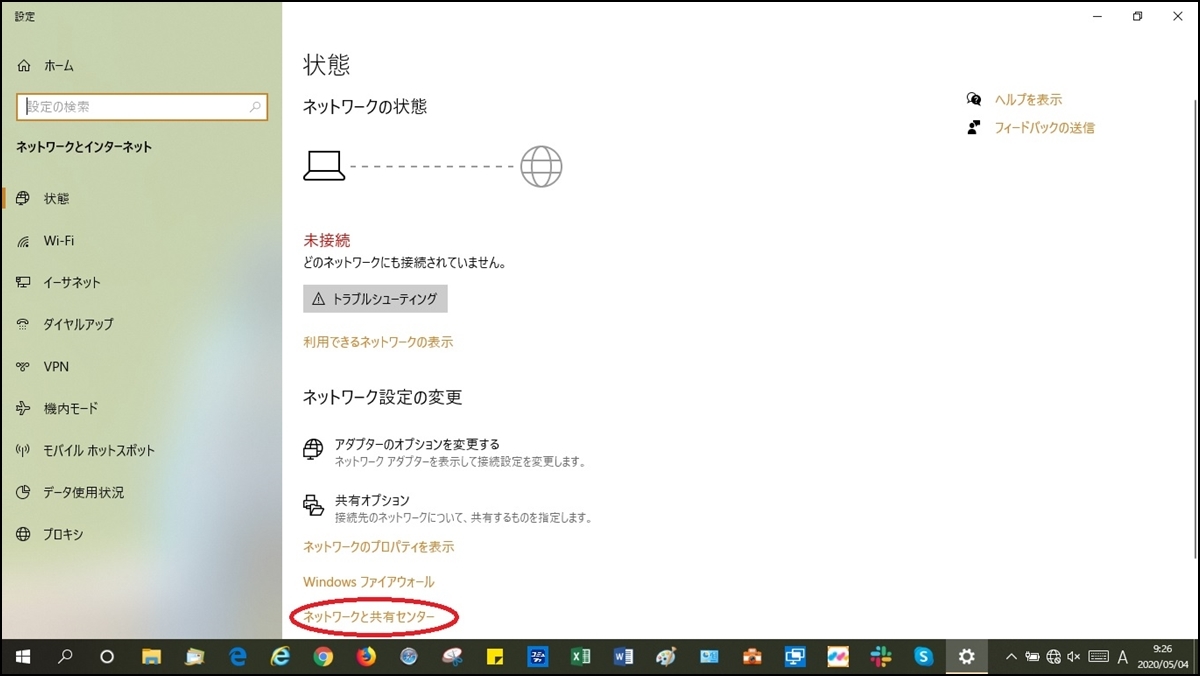Screen dimensions: 1200x676
Task: Go to ホーム in the navigation pane
Action: 49,64
